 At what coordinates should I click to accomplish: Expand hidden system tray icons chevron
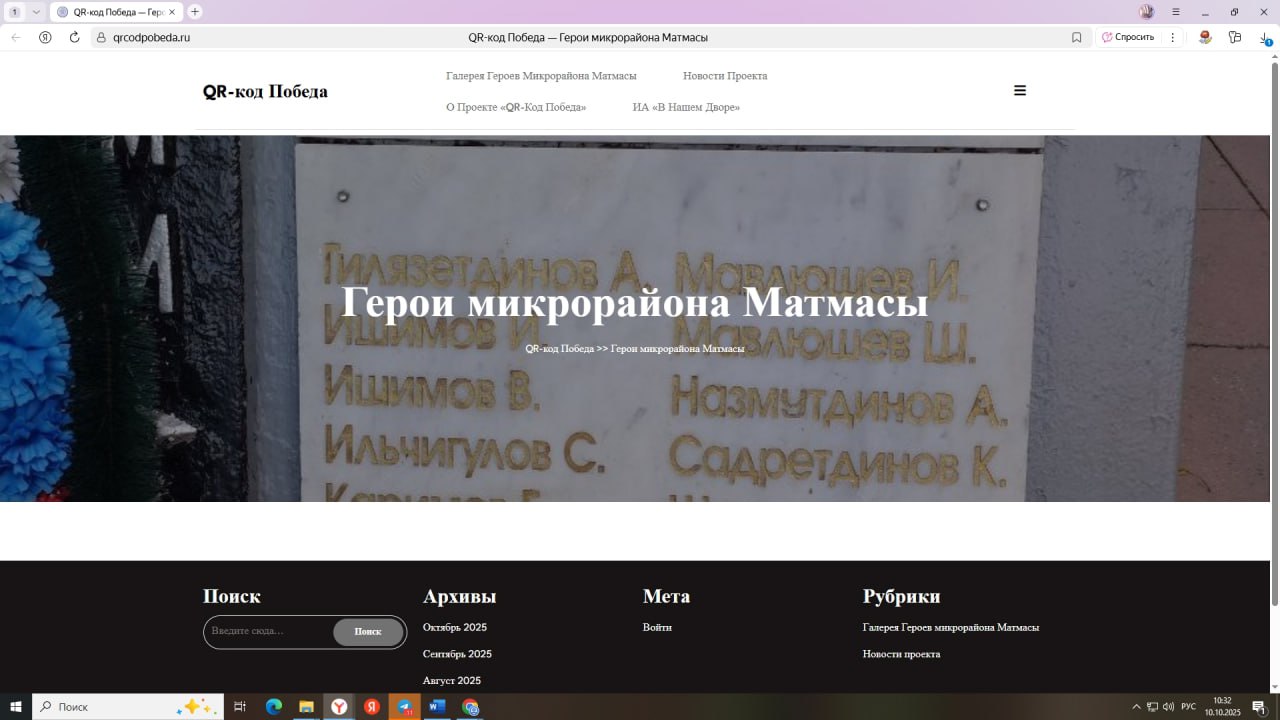pos(1136,707)
